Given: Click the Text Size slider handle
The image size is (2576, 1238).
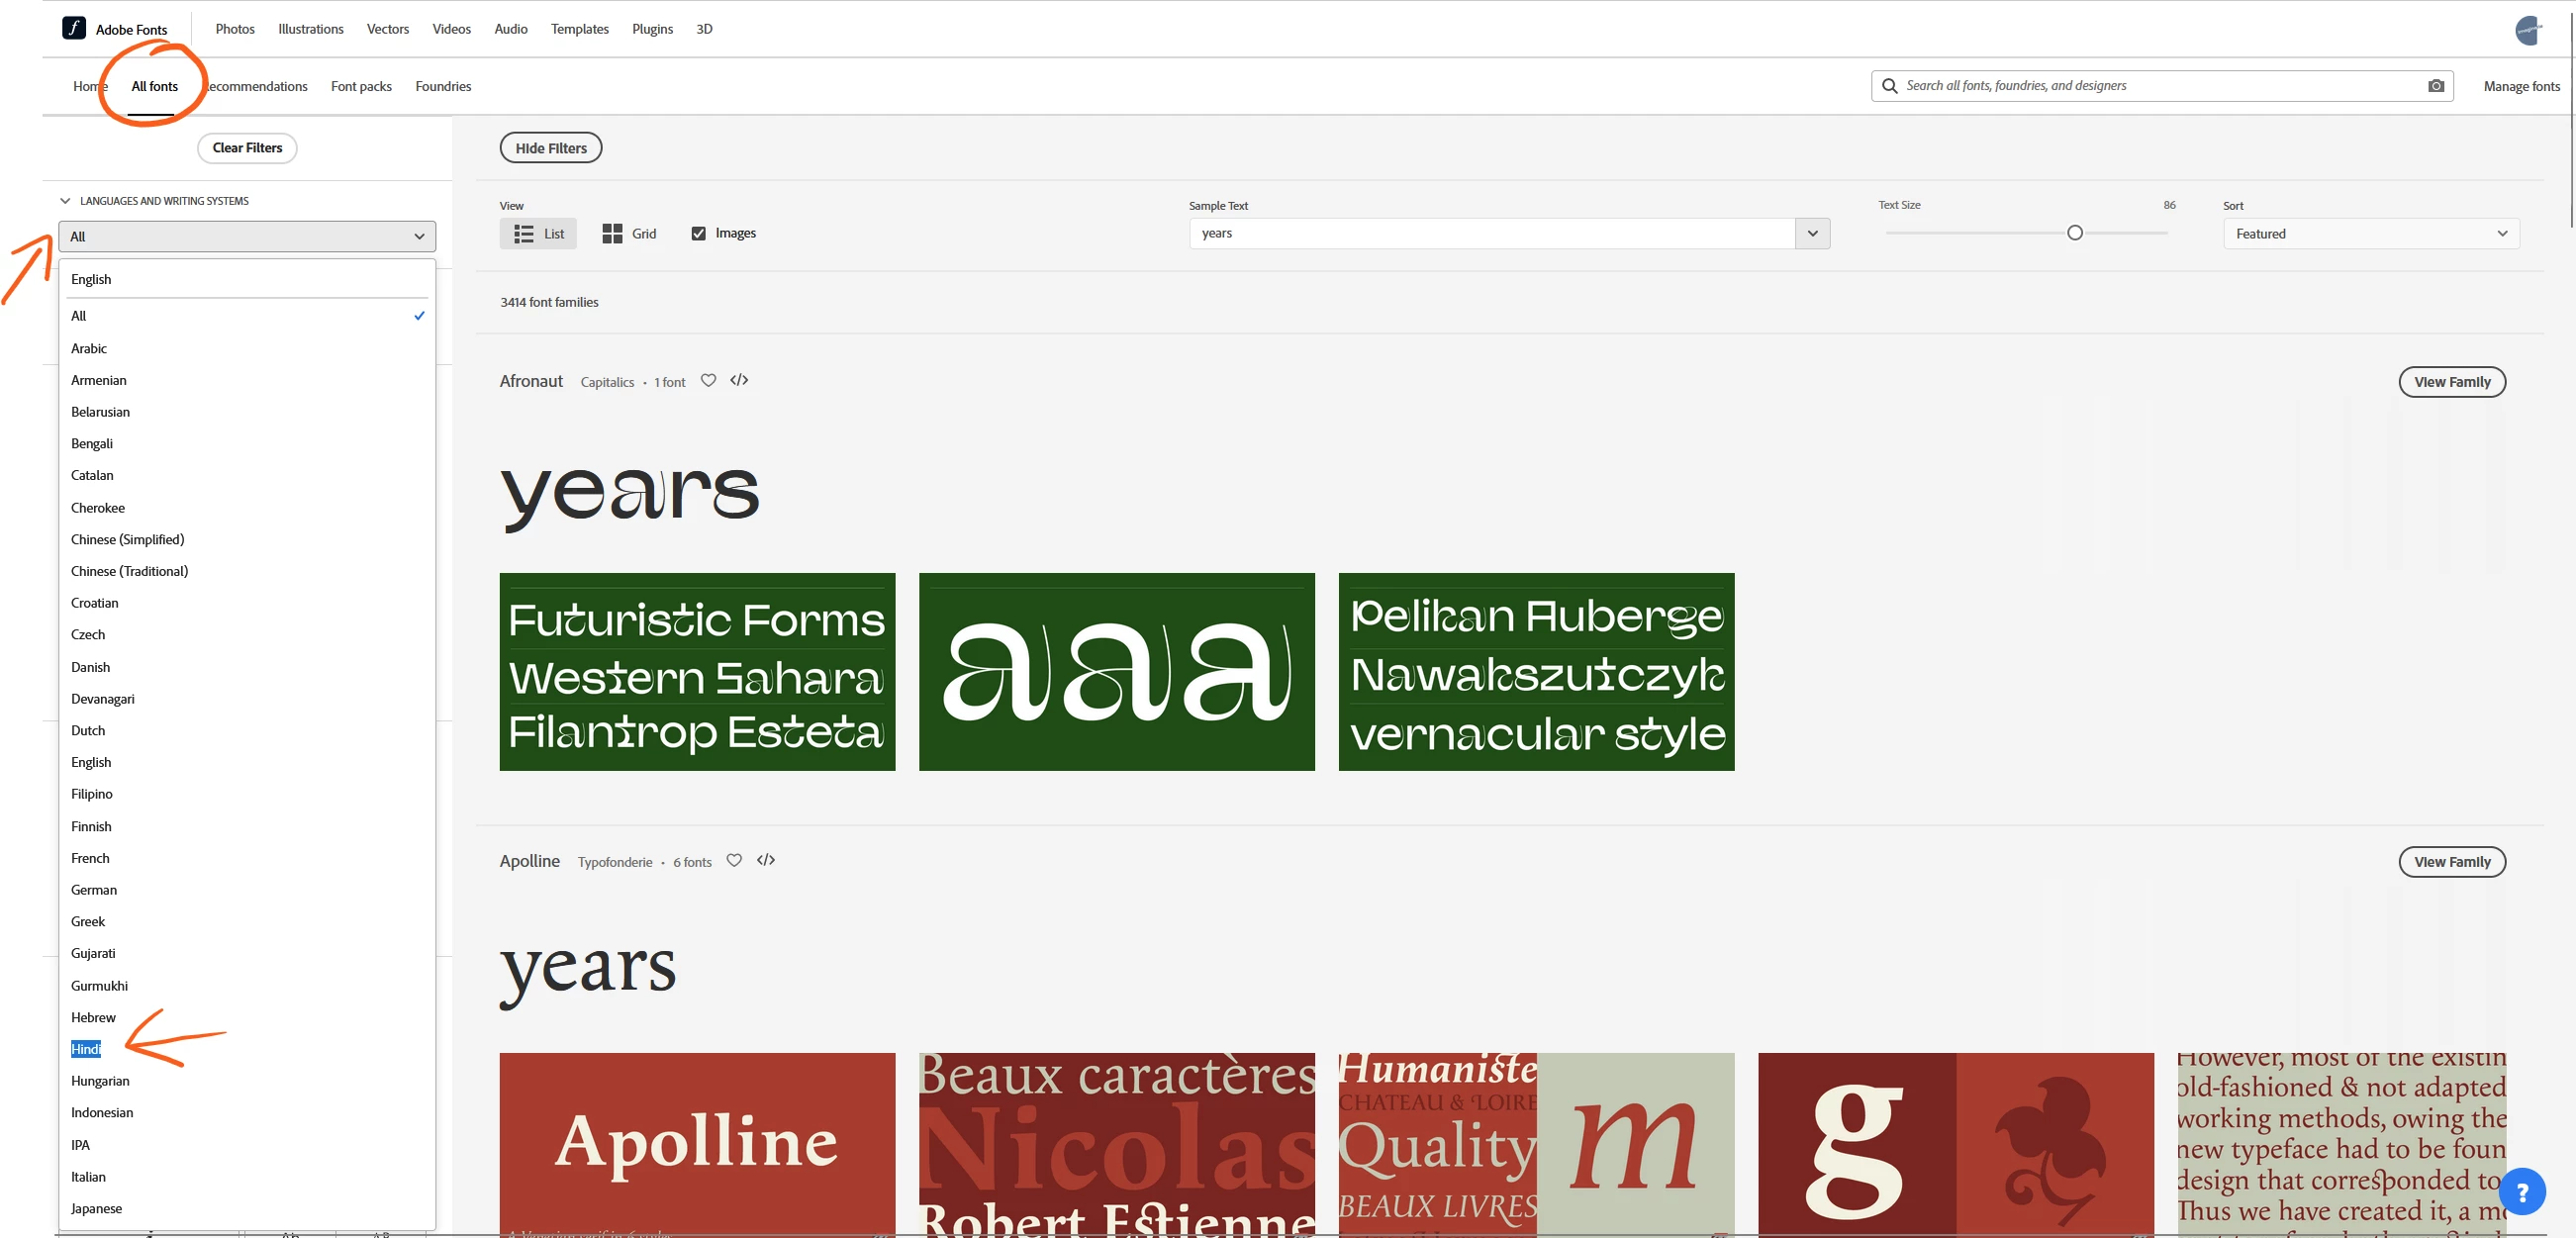Looking at the screenshot, I should click(2075, 233).
